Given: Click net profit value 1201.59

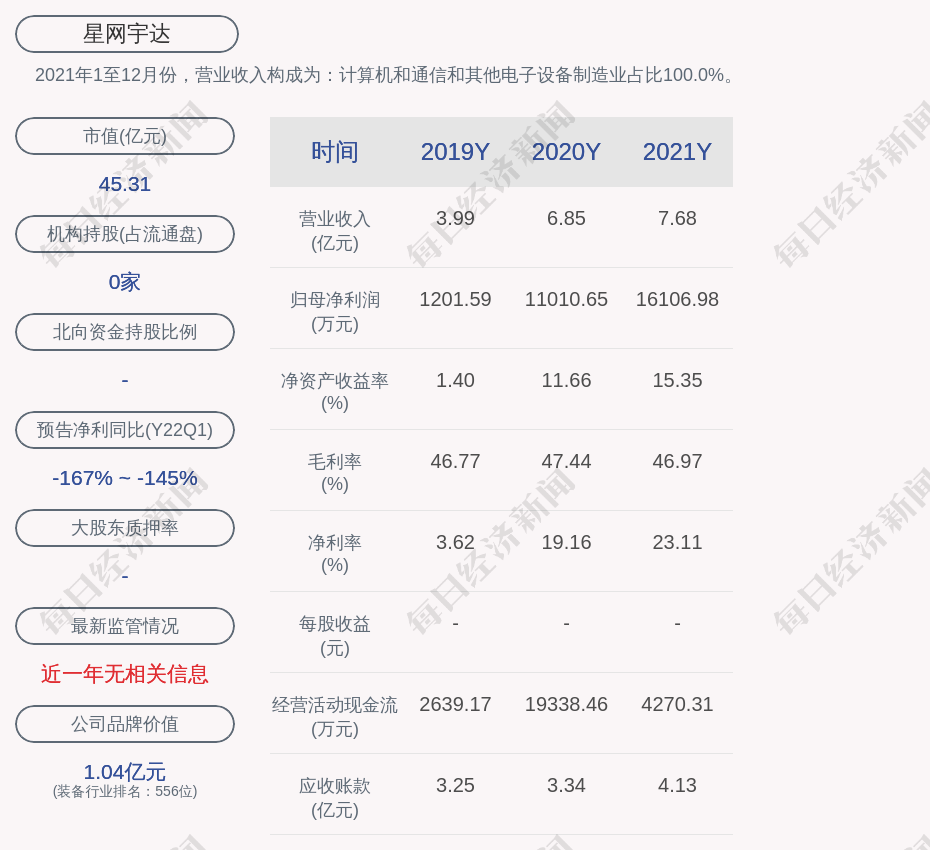Looking at the screenshot, I should [455, 299].
